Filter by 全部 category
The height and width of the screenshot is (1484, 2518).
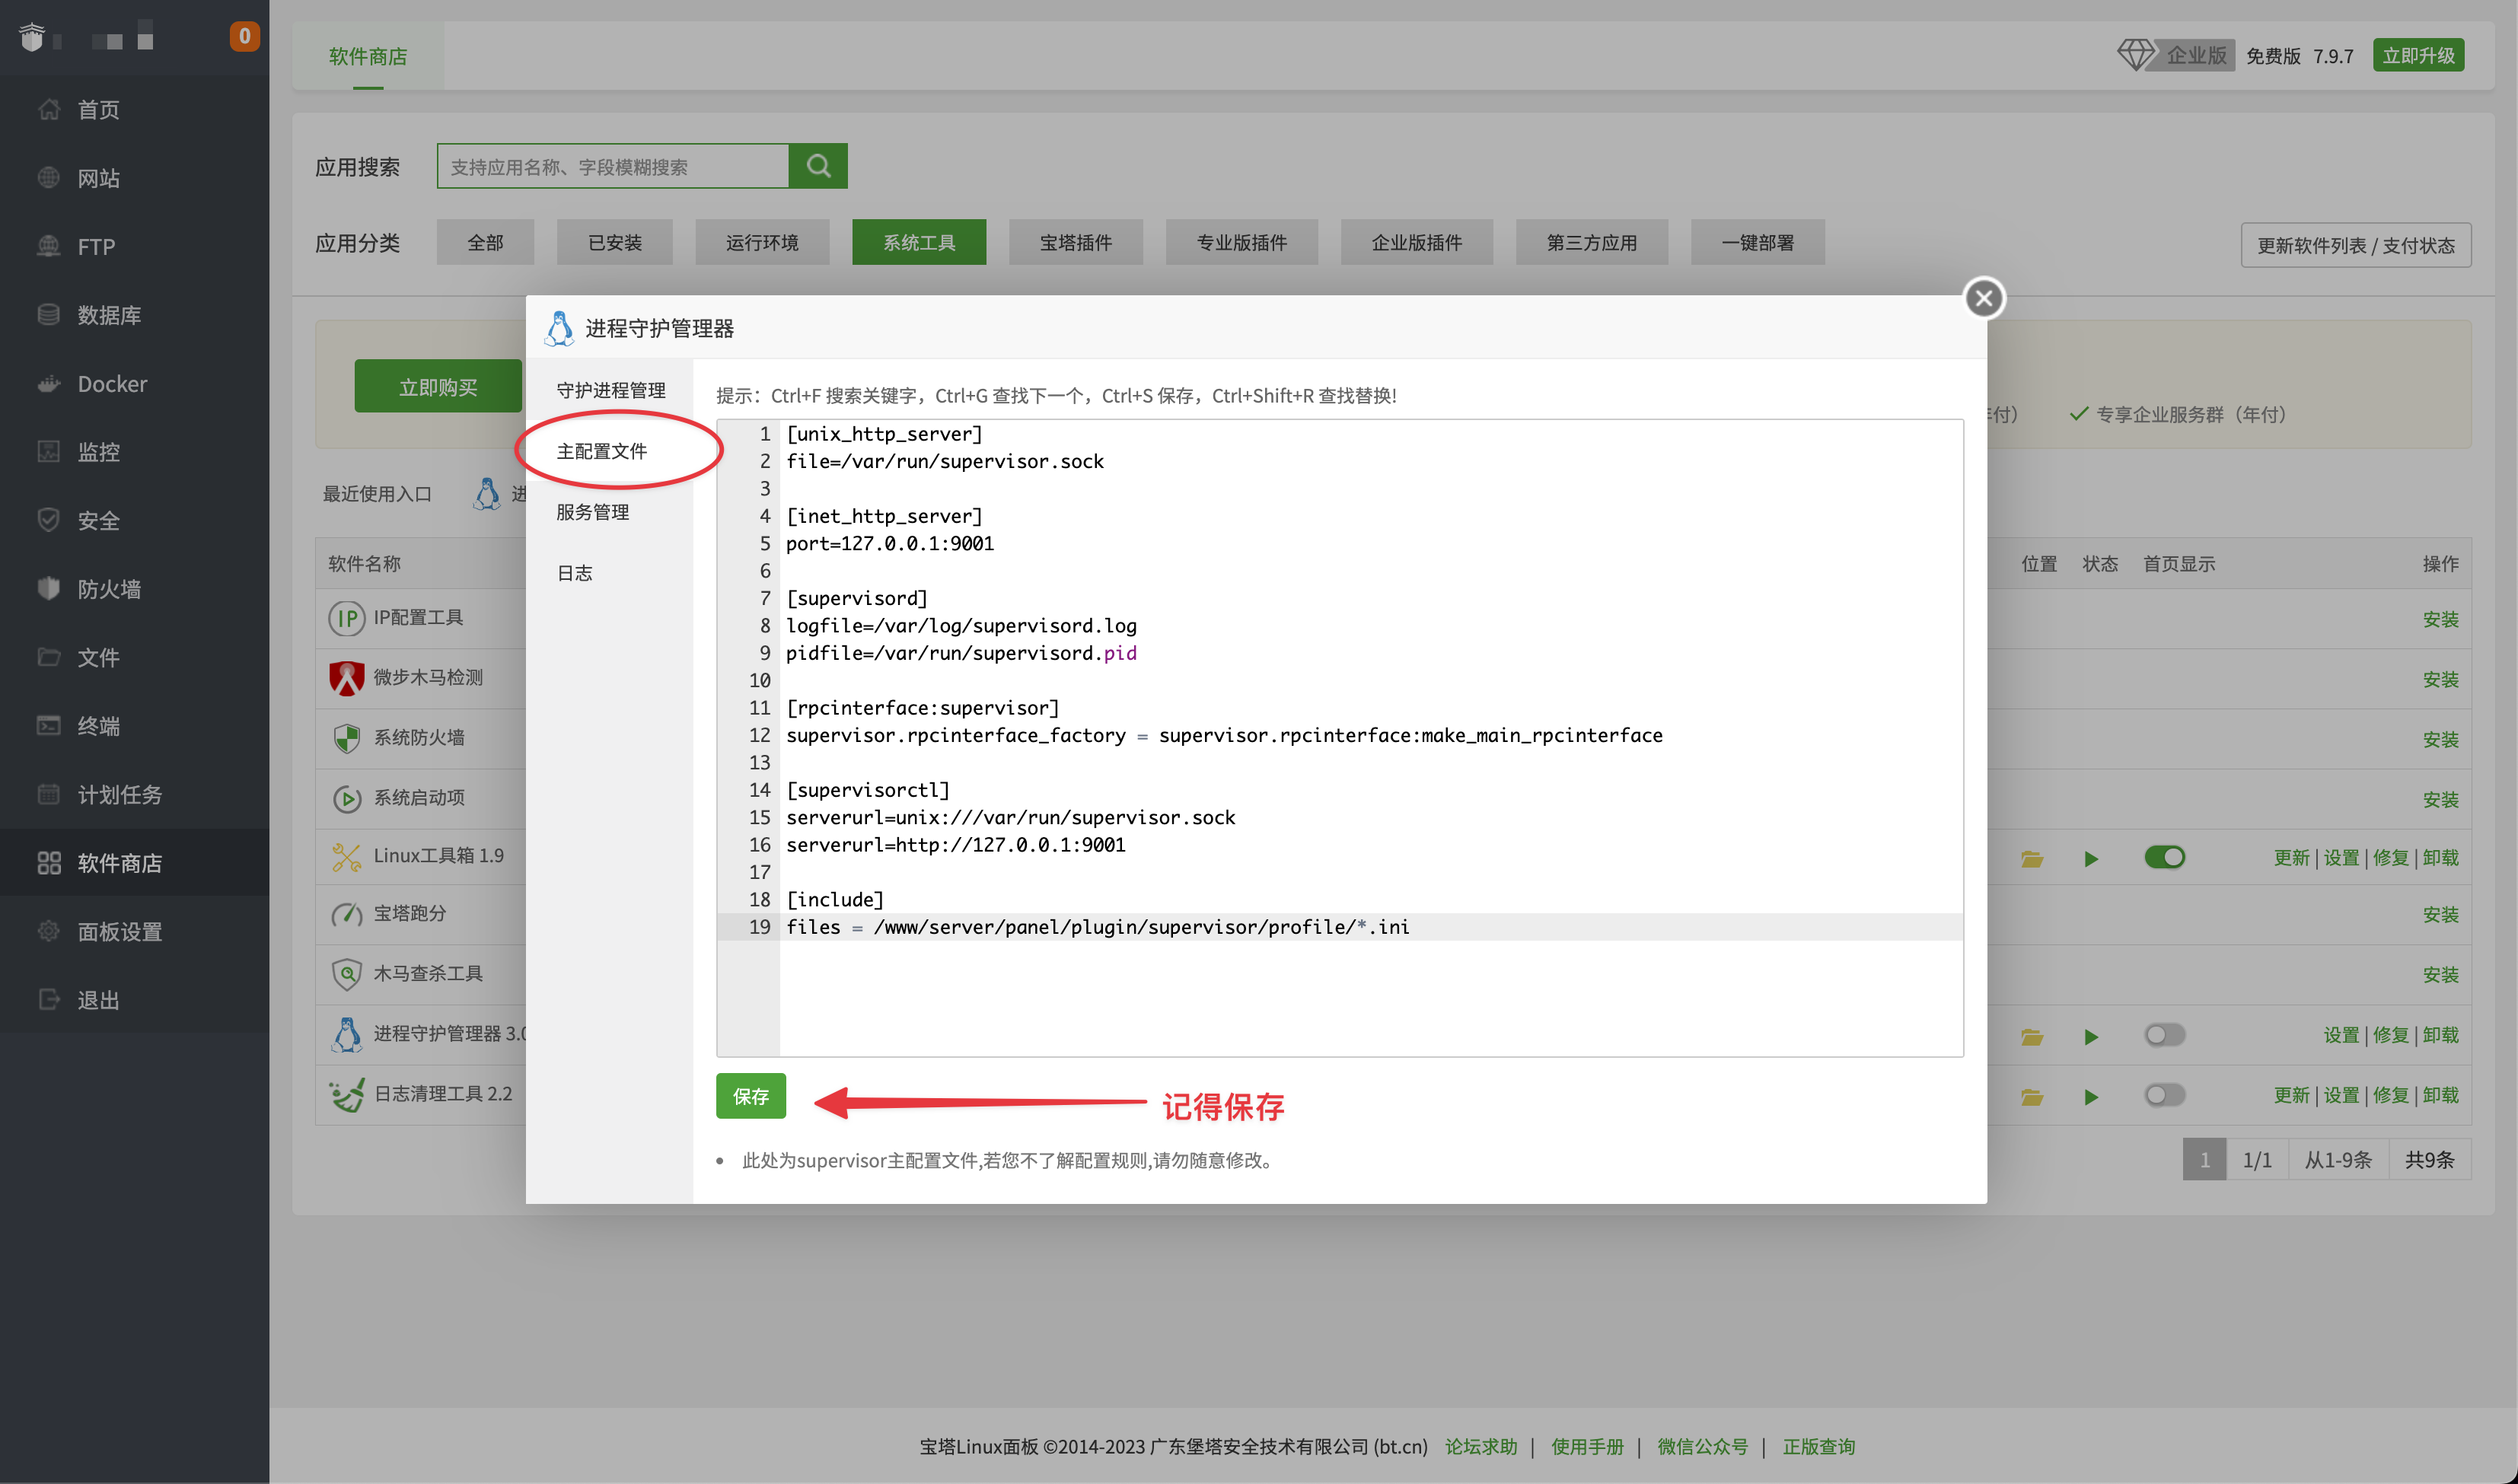[x=485, y=242]
